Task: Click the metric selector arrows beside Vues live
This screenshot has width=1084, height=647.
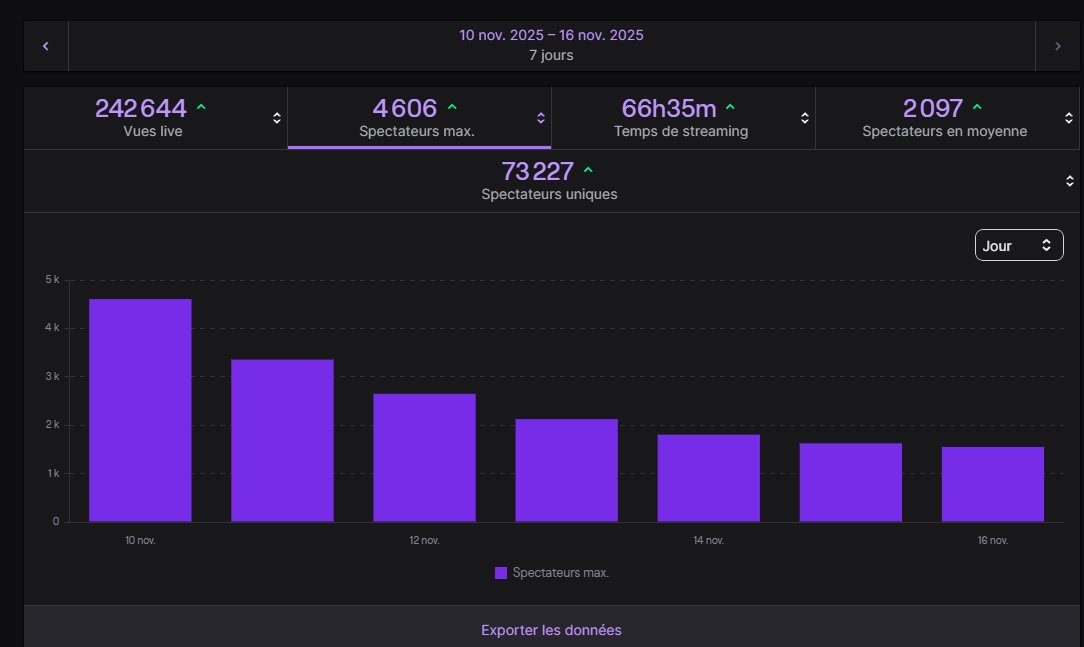Action: coord(276,117)
